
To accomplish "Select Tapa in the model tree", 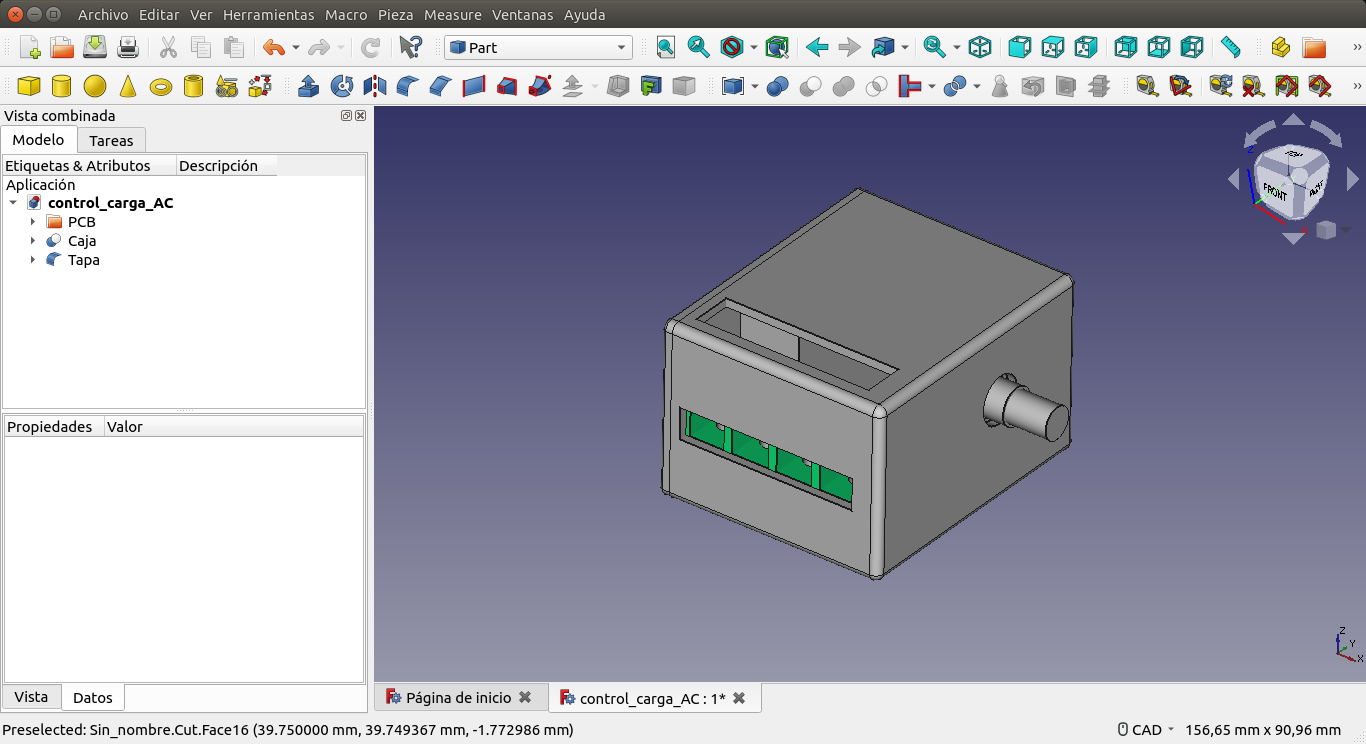I will [x=83, y=260].
